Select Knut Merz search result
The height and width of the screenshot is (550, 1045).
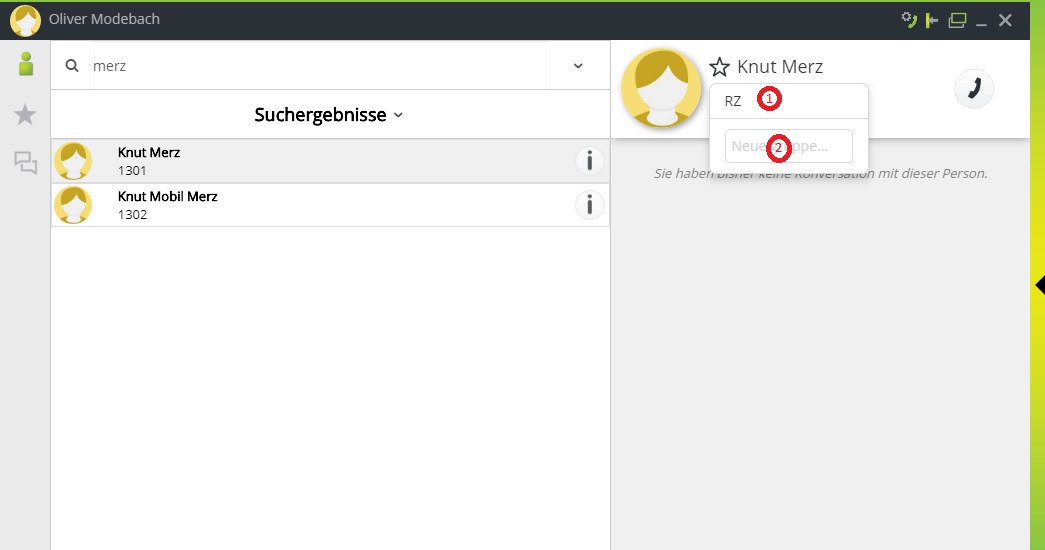(x=300, y=161)
